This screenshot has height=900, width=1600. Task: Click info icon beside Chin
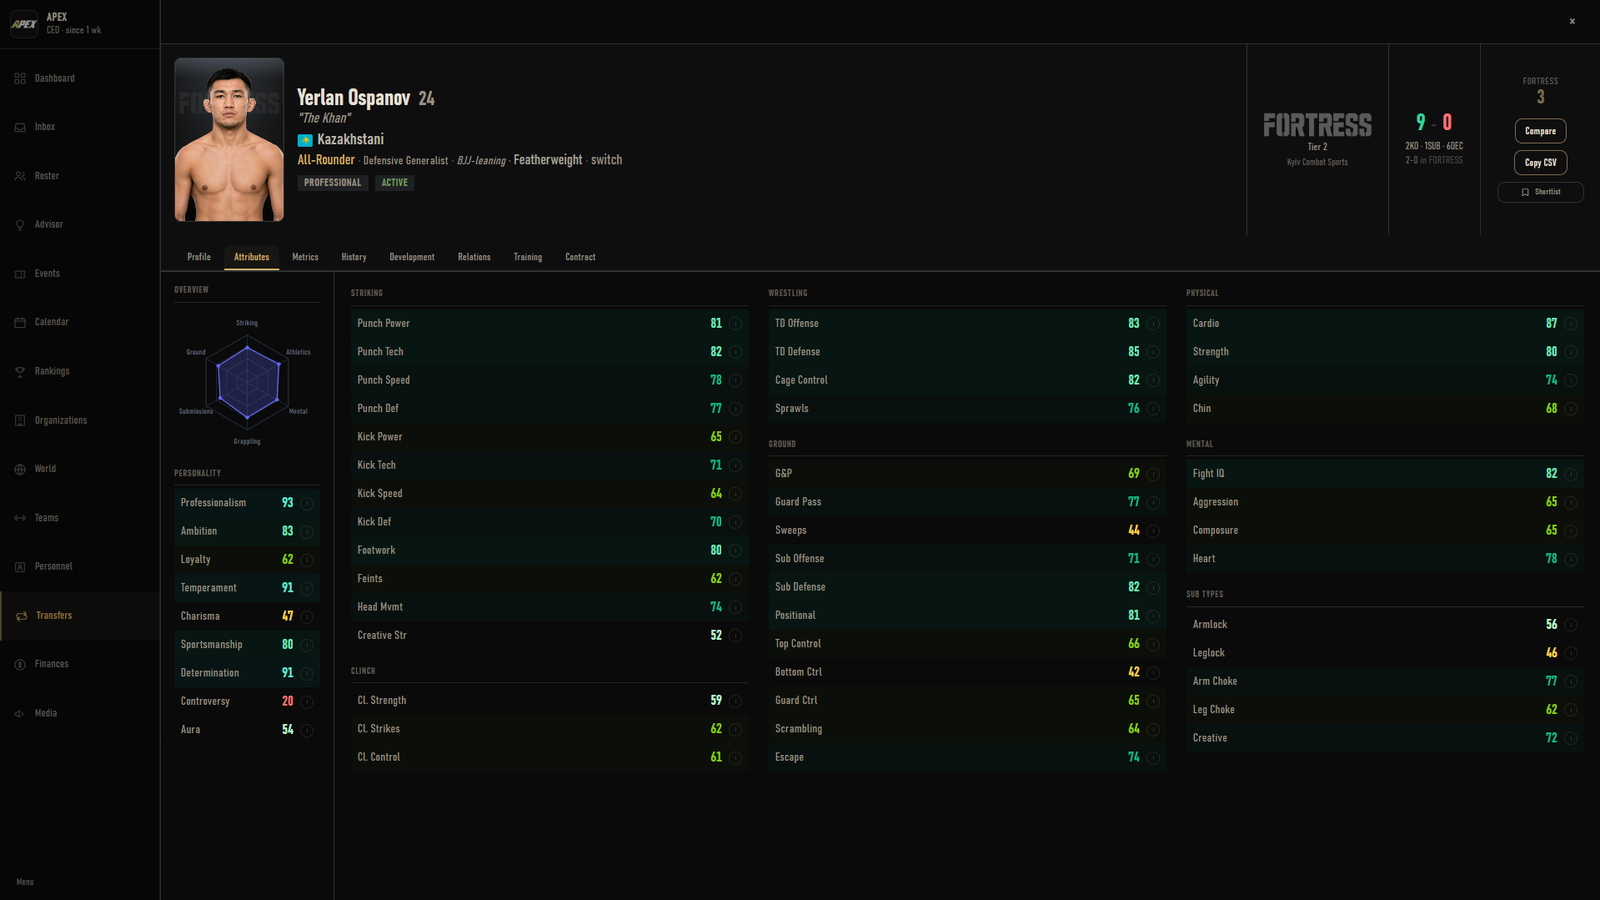pyautogui.click(x=1571, y=409)
